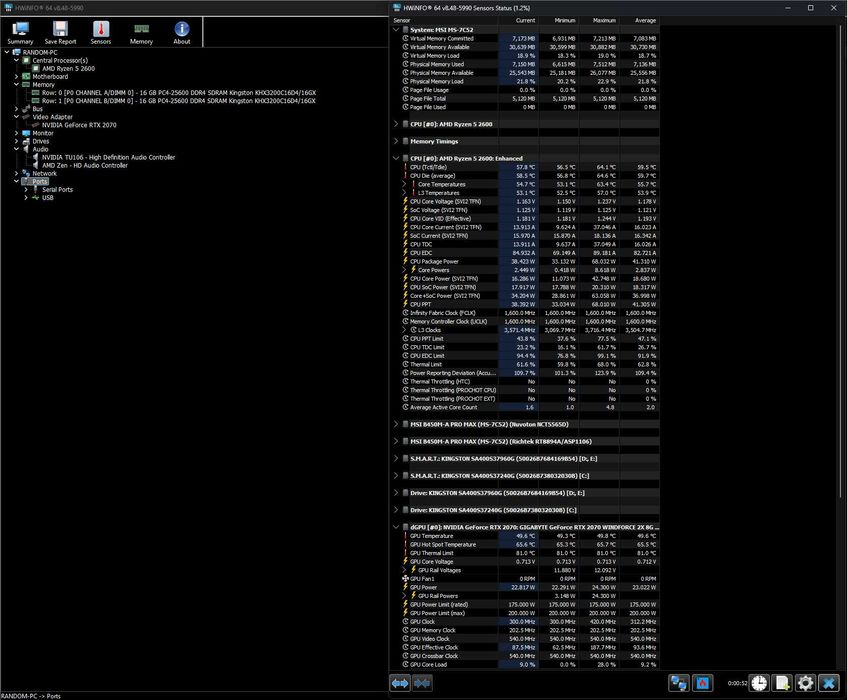Click the HWiNFO app icon in Sensors Status title bar

[397, 8]
